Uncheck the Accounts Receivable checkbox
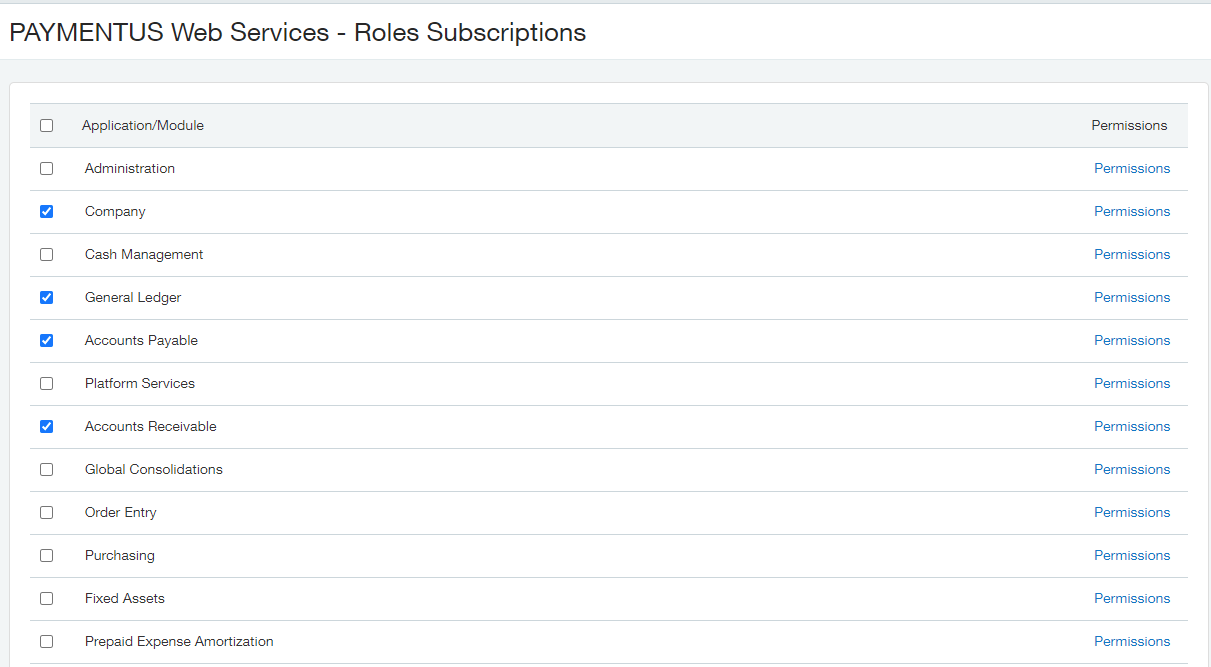Image resolution: width=1211 pixels, height=667 pixels. [46, 427]
